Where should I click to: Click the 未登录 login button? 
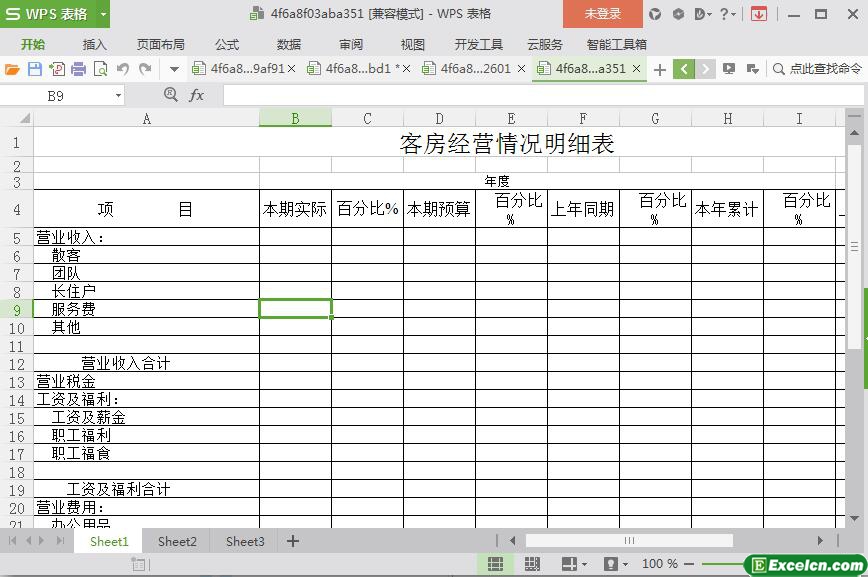click(603, 14)
